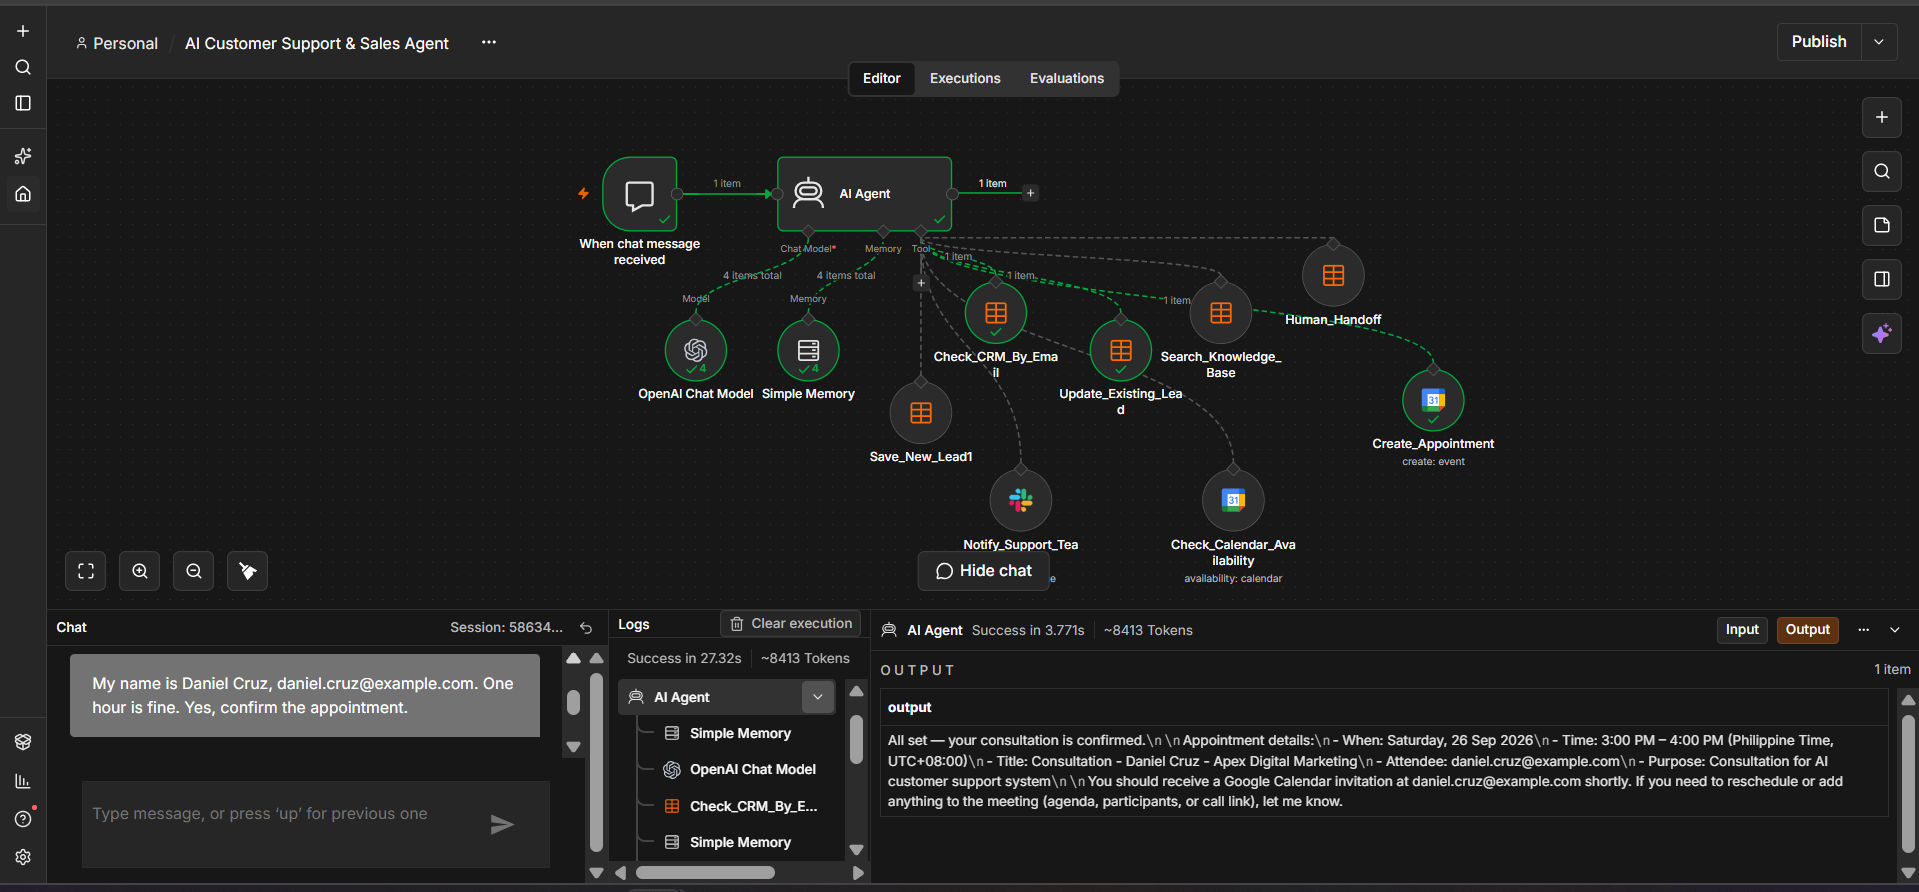Hide the chat panel
The image size is (1919, 892).
pos(983,571)
